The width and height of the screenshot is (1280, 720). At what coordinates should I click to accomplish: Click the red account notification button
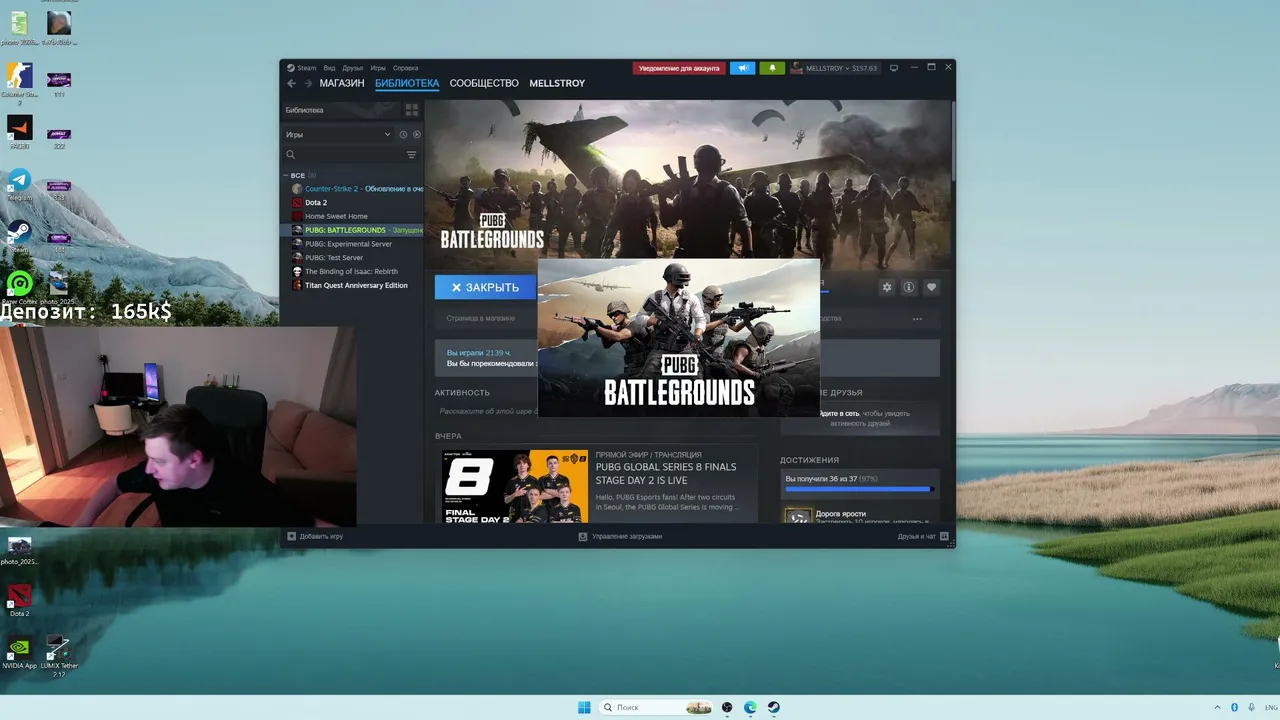pyautogui.click(x=678, y=68)
